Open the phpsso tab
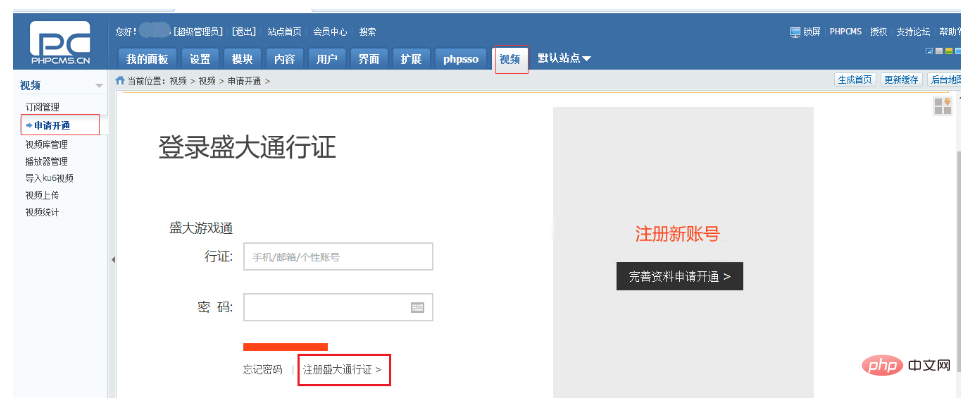 tap(461, 59)
